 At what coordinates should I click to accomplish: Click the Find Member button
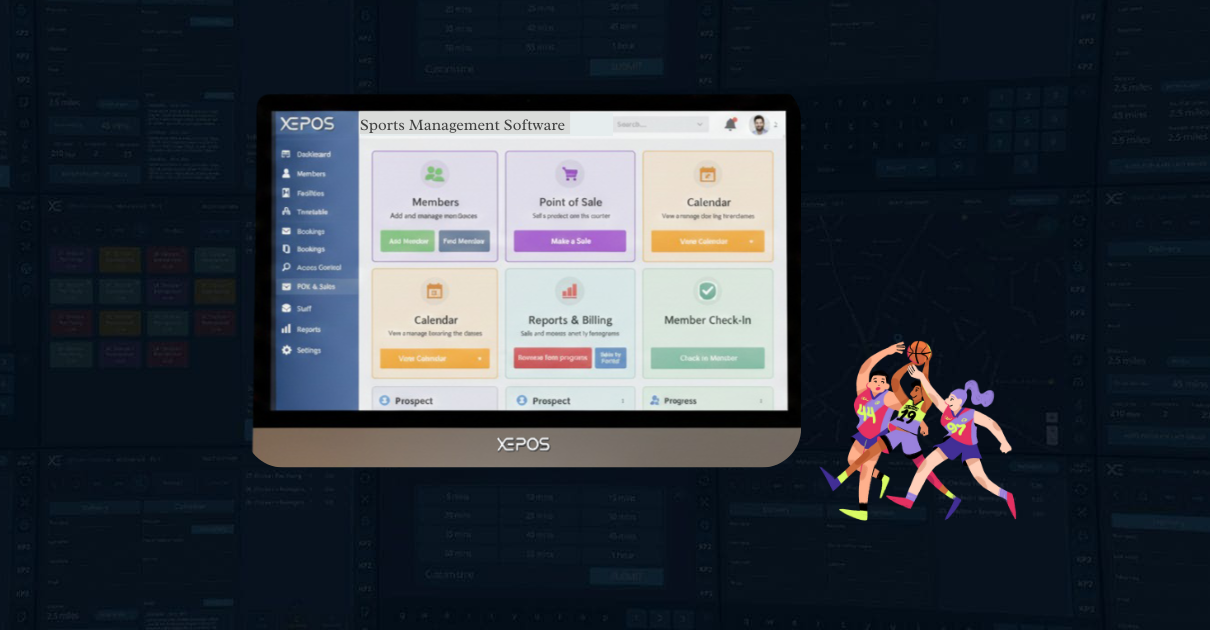click(x=464, y=241)
